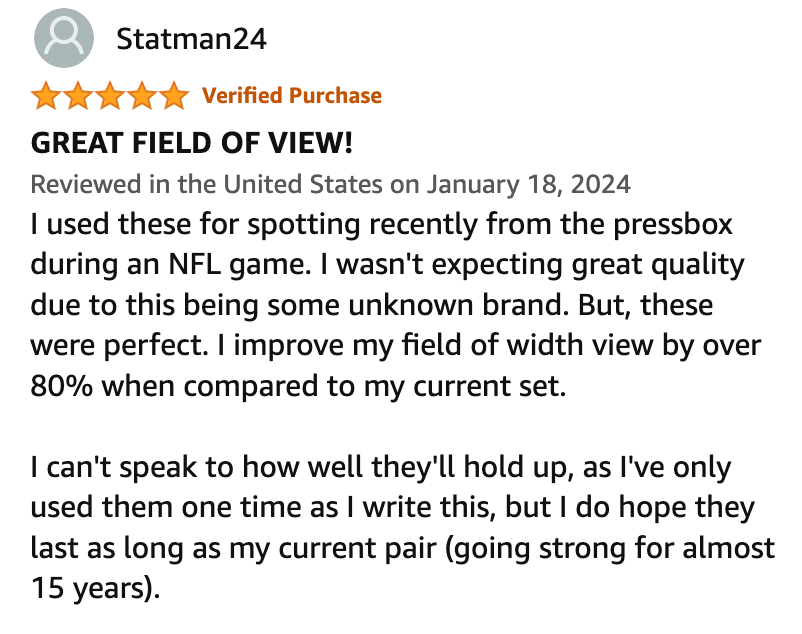Click the words United States in review date
Image resolution: width=802 pixels, height=634 pixels.
(x=303, y=184)
